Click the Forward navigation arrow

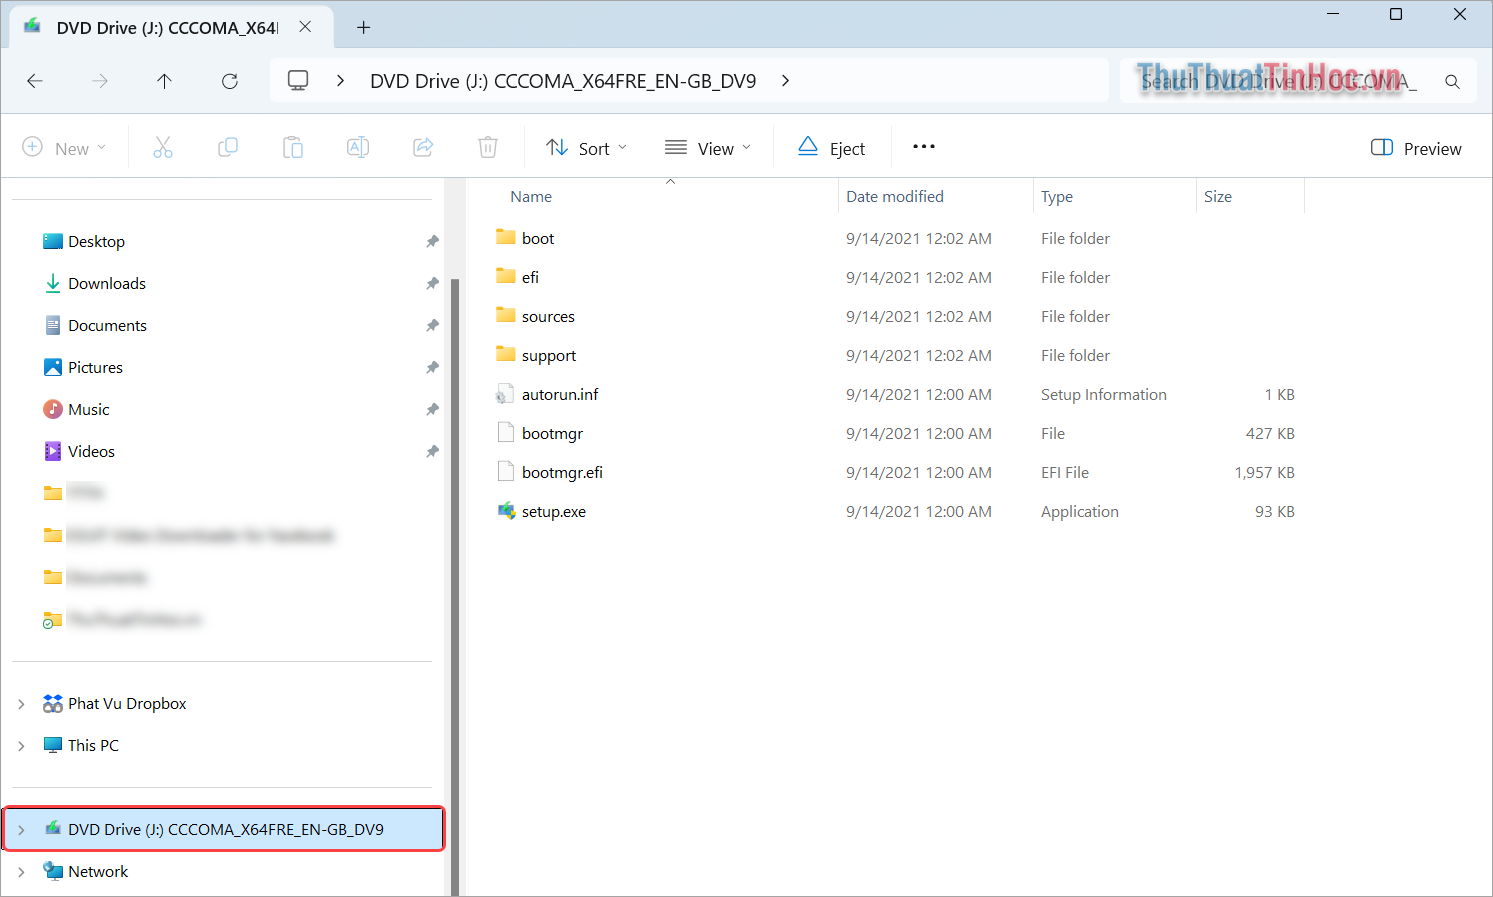pos(100,81)
